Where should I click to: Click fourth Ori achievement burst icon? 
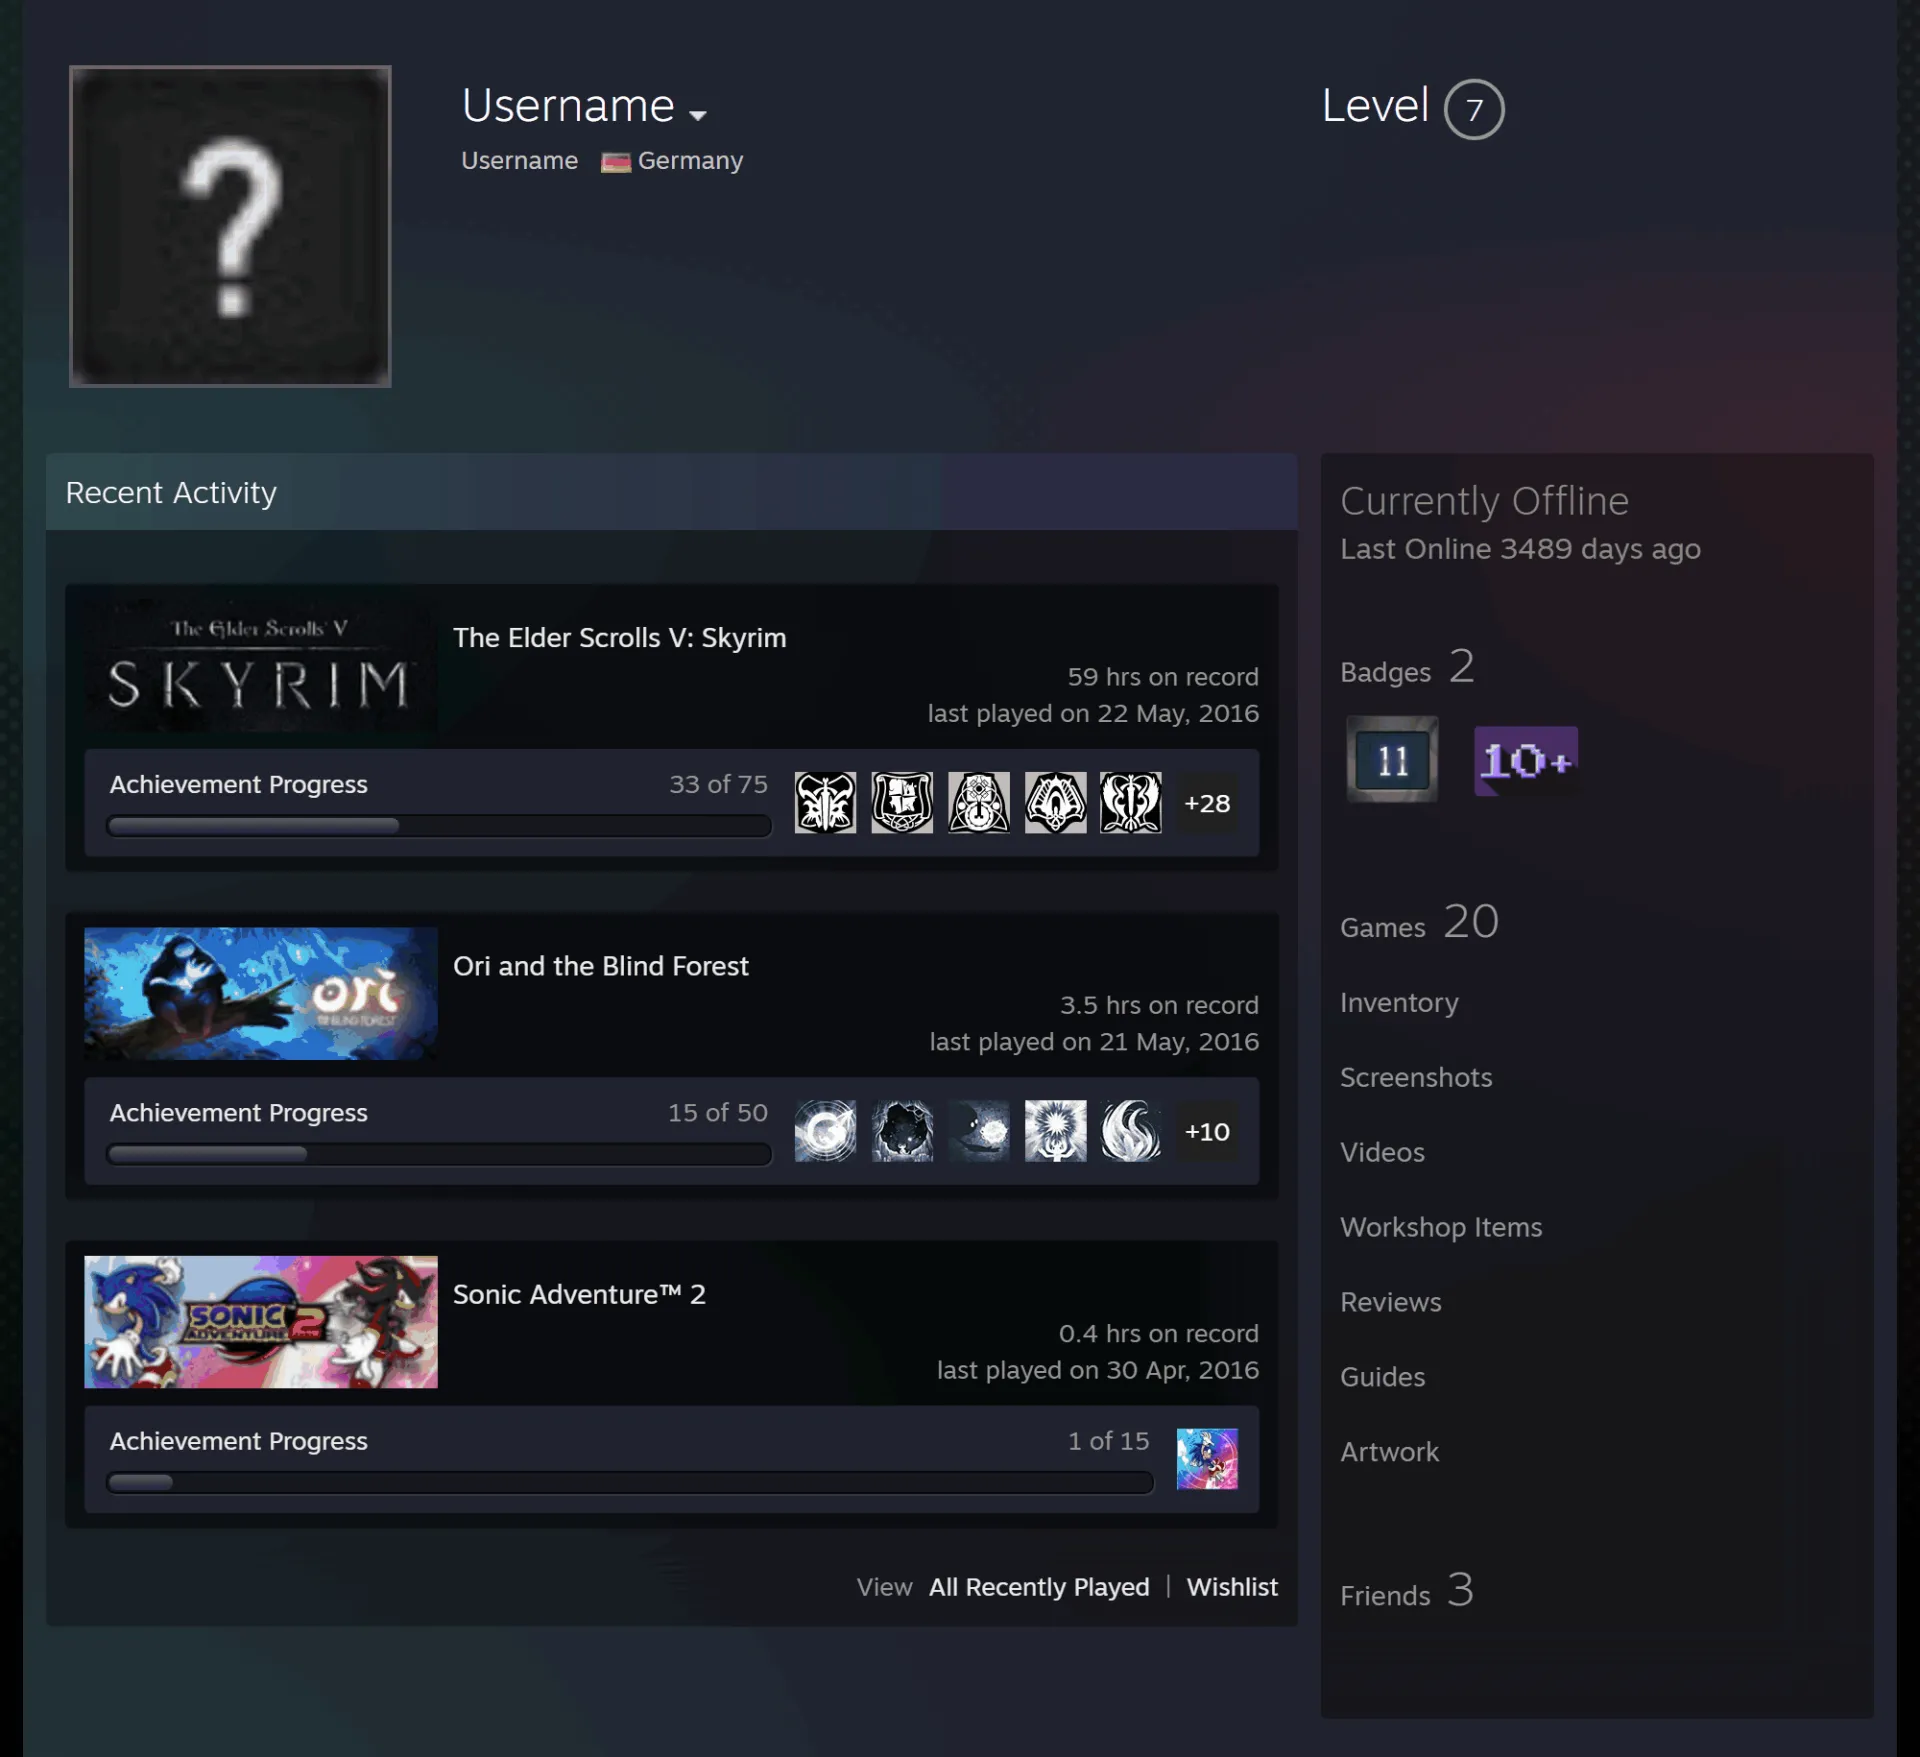(1055, 1131)
